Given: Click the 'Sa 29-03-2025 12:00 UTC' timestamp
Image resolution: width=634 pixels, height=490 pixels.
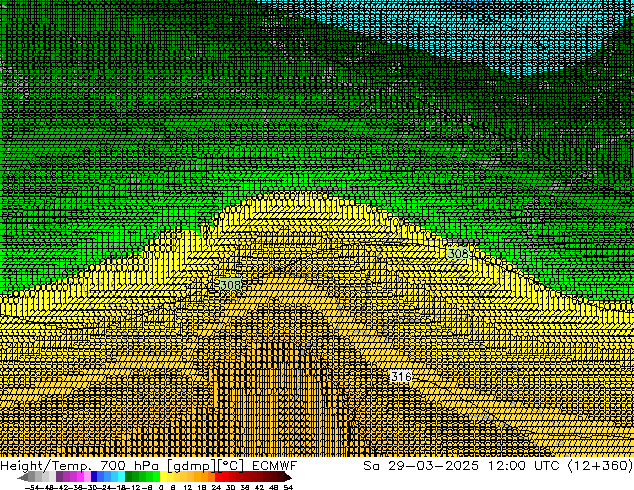Looking at the screenshot, I should click(x=461, y=466).
